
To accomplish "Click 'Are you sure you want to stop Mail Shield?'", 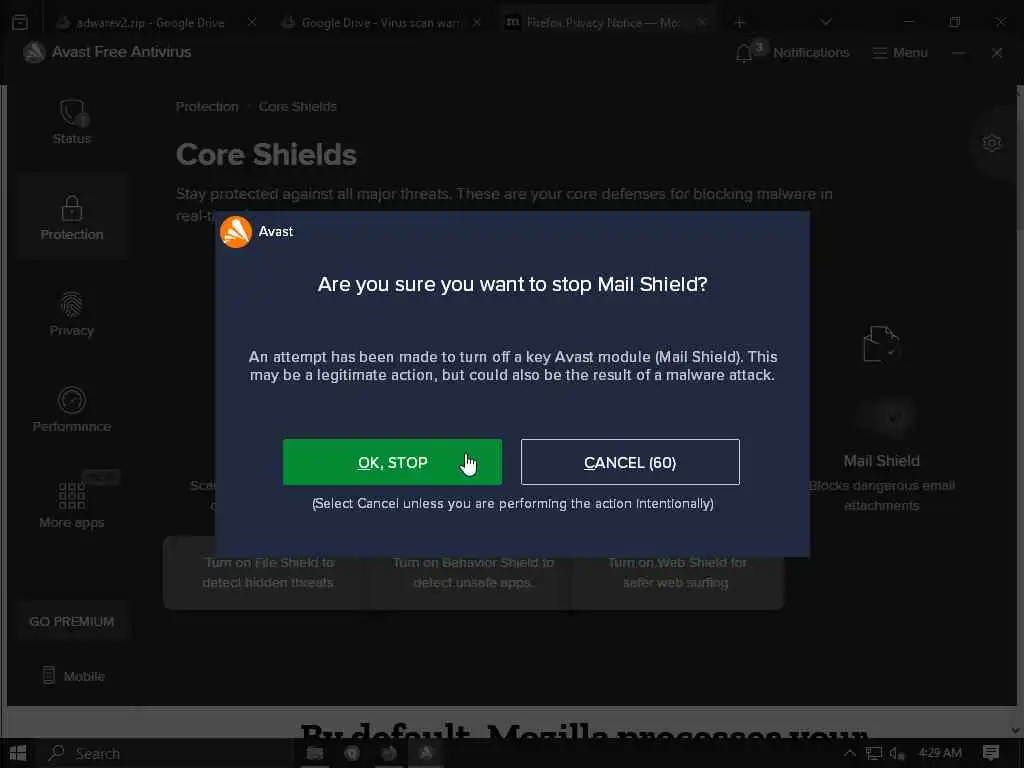I will (513, 284).
